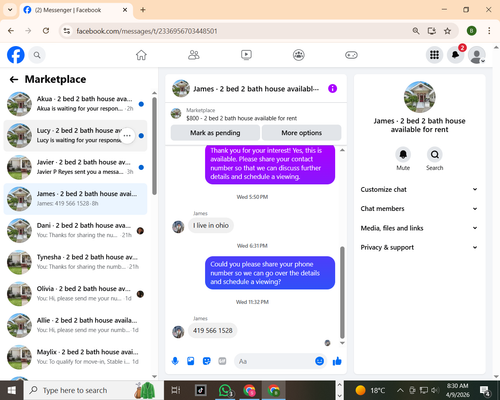Open the Gaming controller icon
Viewport: 500px width, 400px height.
click(351, 55)
